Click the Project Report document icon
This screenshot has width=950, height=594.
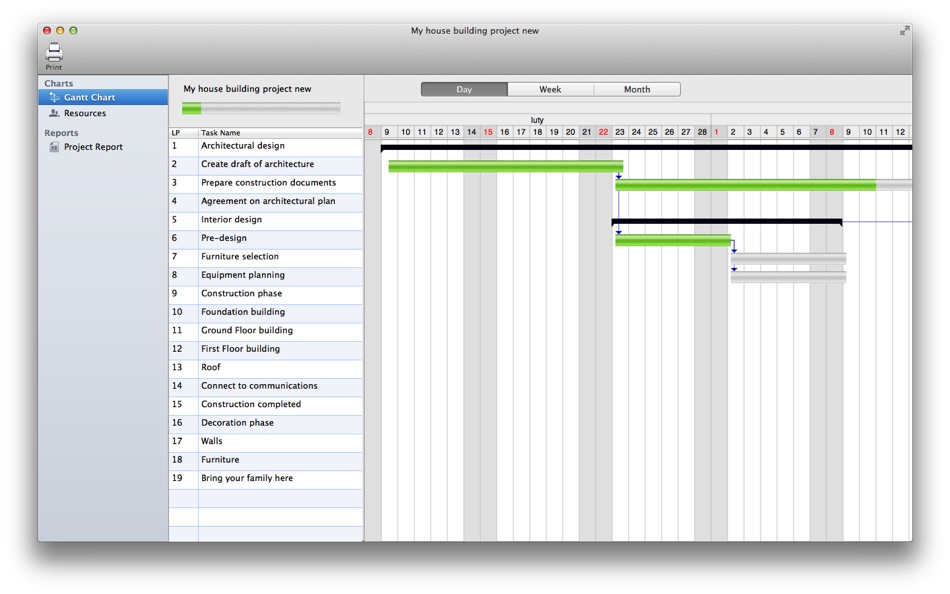(55, 147)
